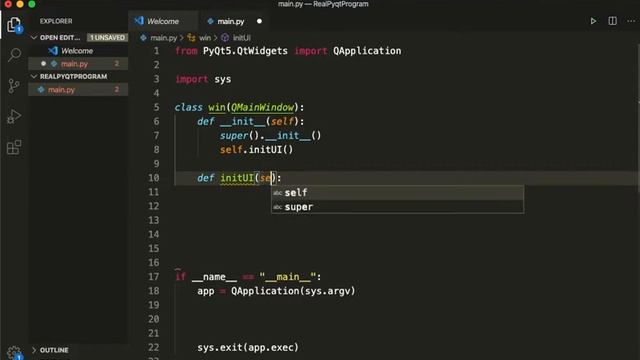
Task: Click the import sys statement
Action: [203, 79]
